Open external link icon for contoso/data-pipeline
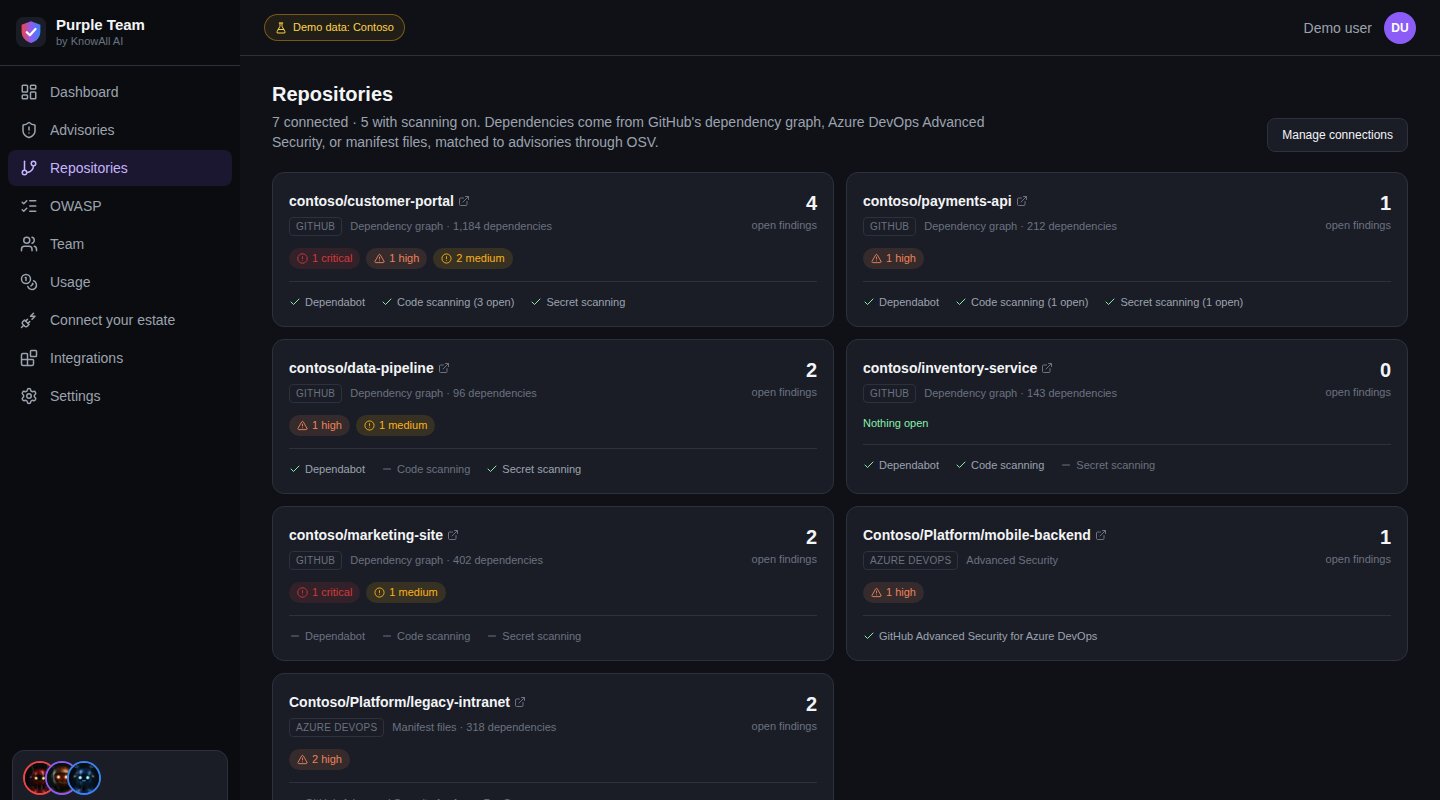 tap(444, 368)
